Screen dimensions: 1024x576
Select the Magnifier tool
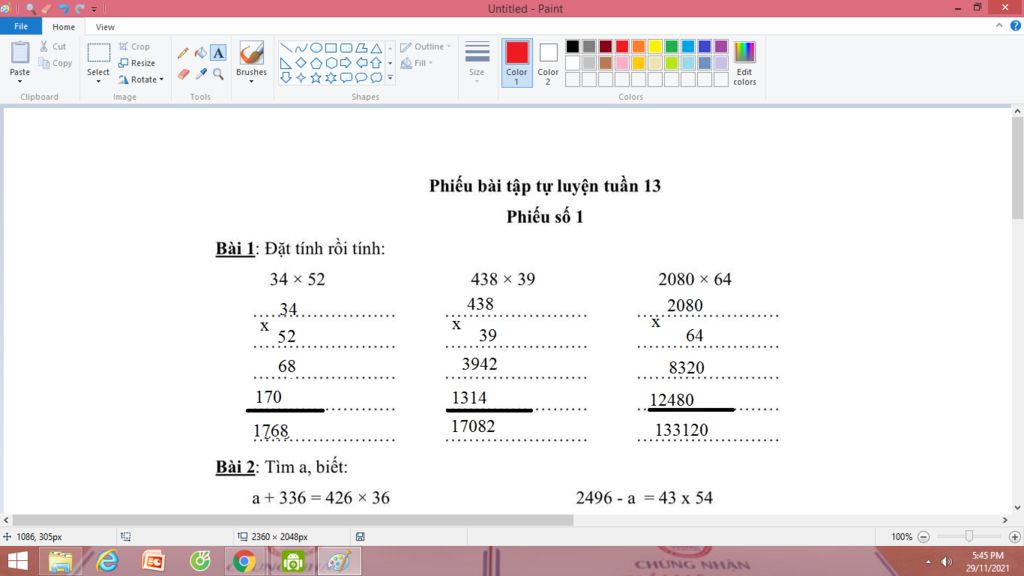click(218, 74)
